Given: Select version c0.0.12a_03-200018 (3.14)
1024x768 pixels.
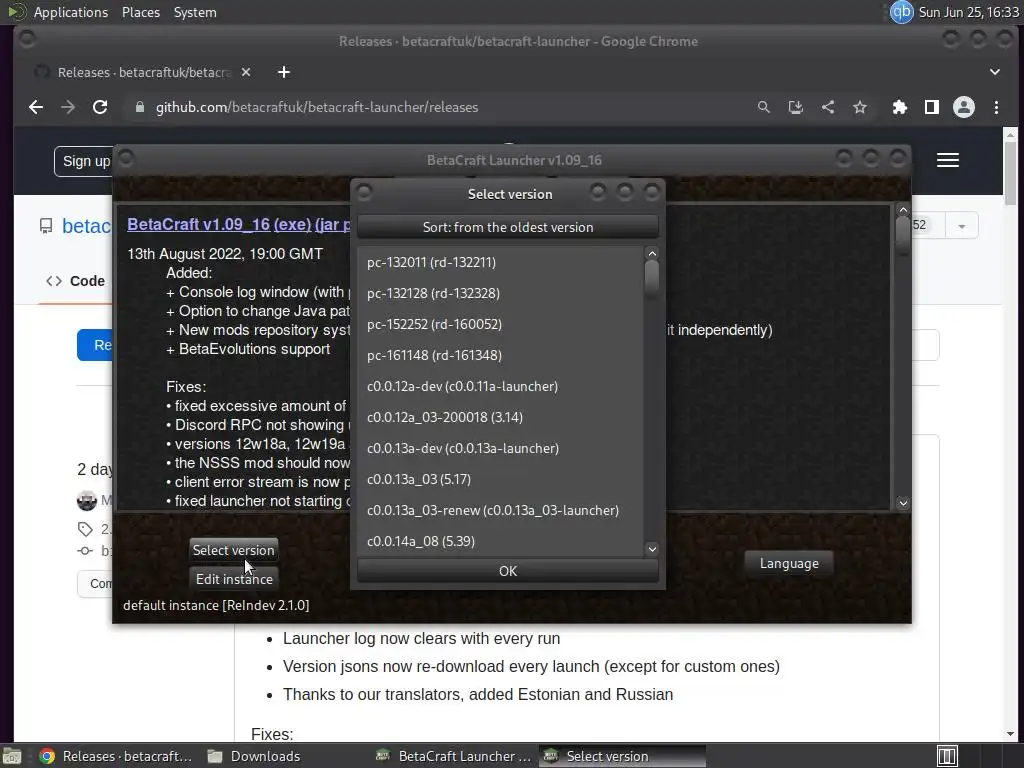Looking at the screenshot, I should pos(500,417).
